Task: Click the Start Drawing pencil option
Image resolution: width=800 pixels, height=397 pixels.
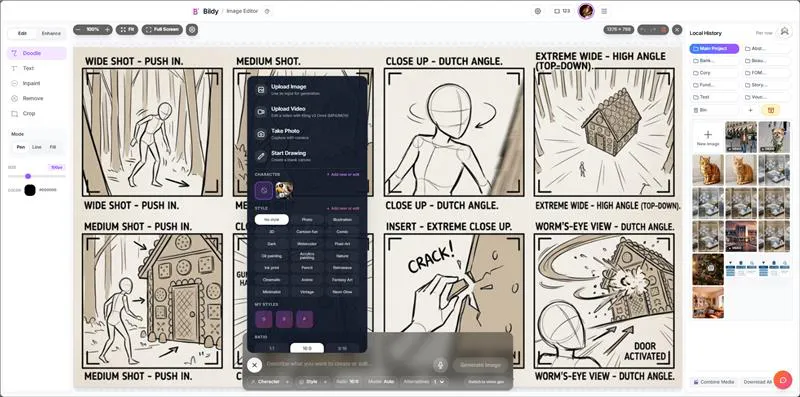Action: [307, 156]
